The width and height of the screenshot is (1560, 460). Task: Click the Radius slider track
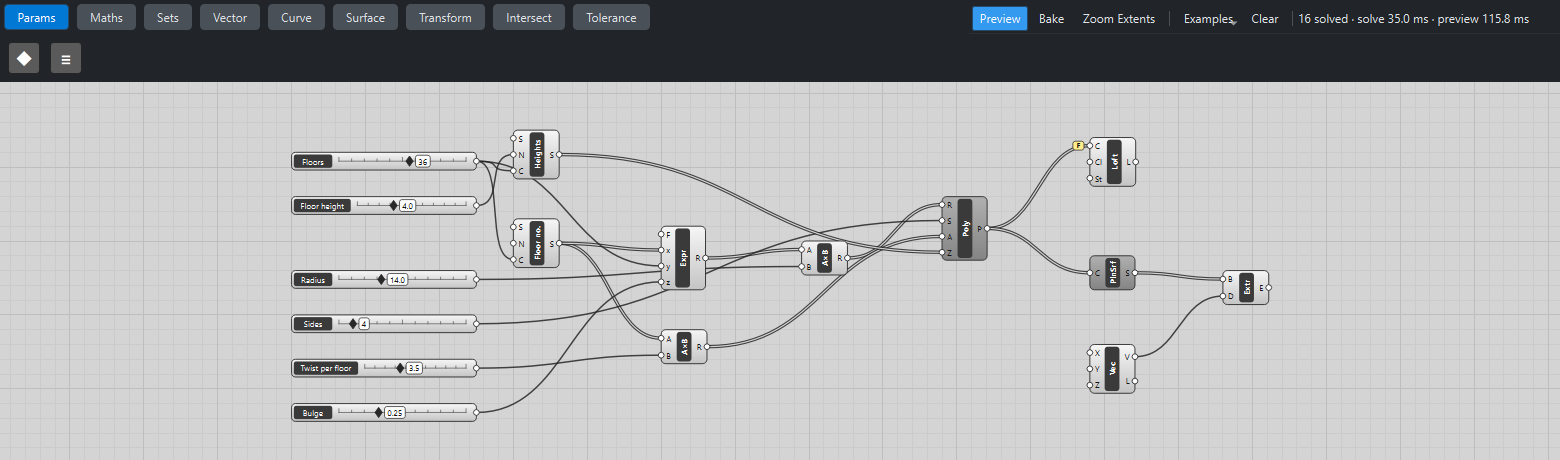[x=403, y=279]
